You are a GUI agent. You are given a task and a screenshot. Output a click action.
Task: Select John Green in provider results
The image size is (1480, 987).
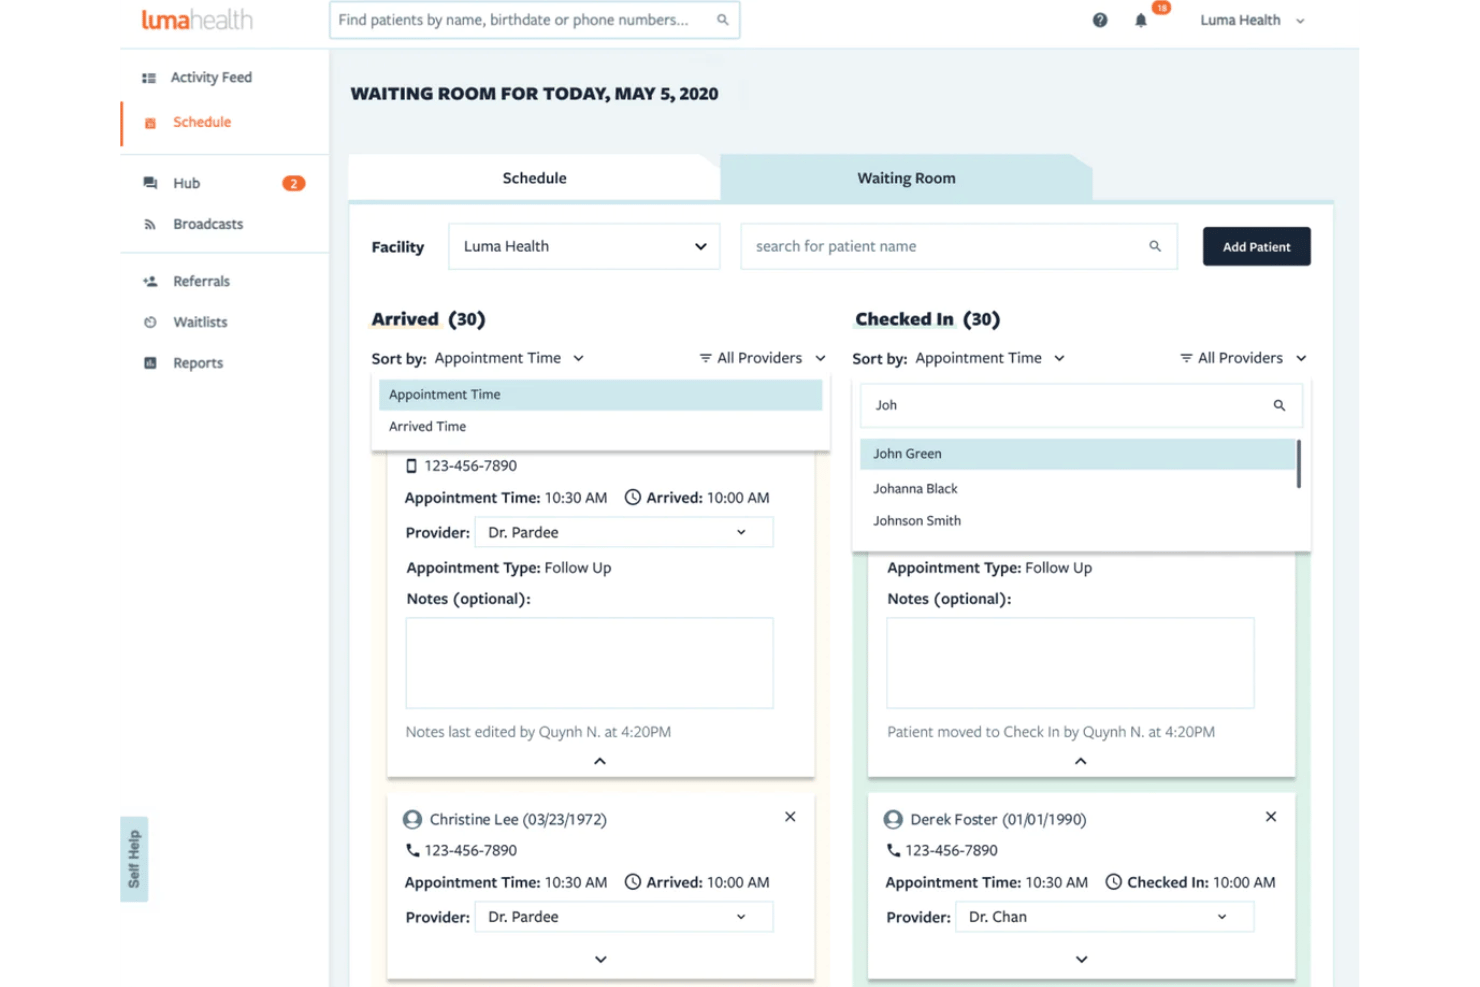point(1078,454)
